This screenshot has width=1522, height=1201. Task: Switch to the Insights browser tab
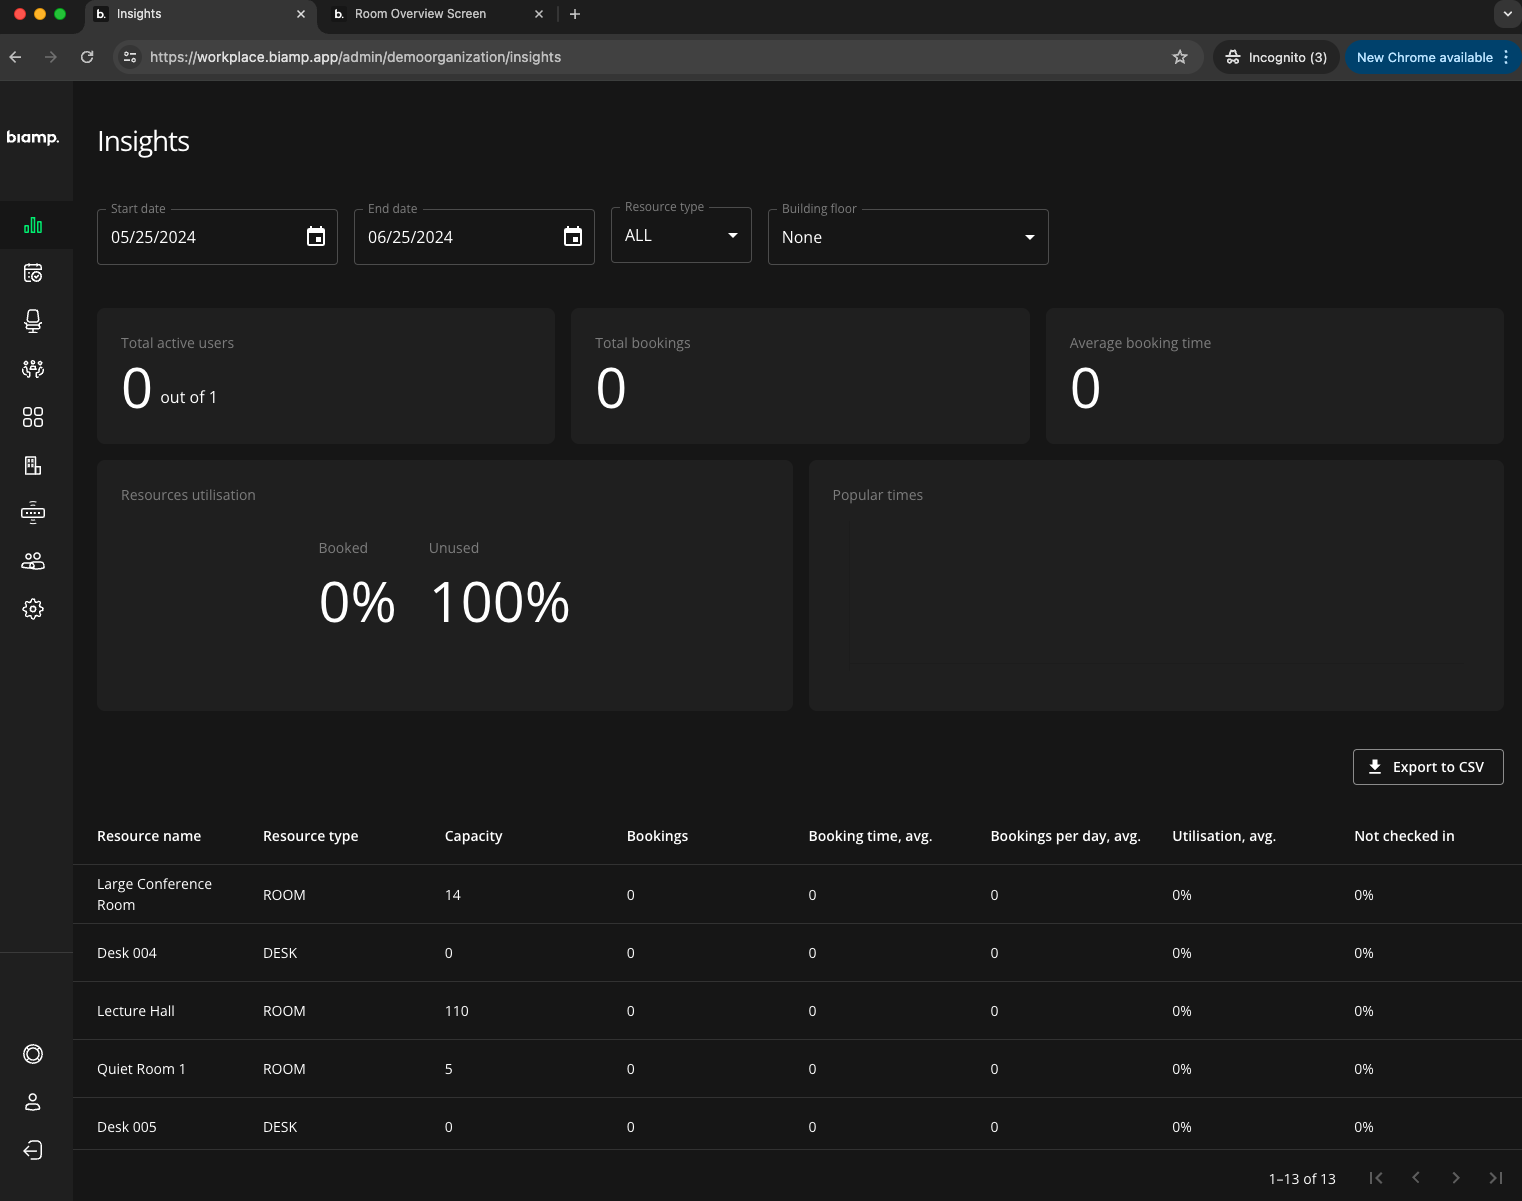coord(201,14)
